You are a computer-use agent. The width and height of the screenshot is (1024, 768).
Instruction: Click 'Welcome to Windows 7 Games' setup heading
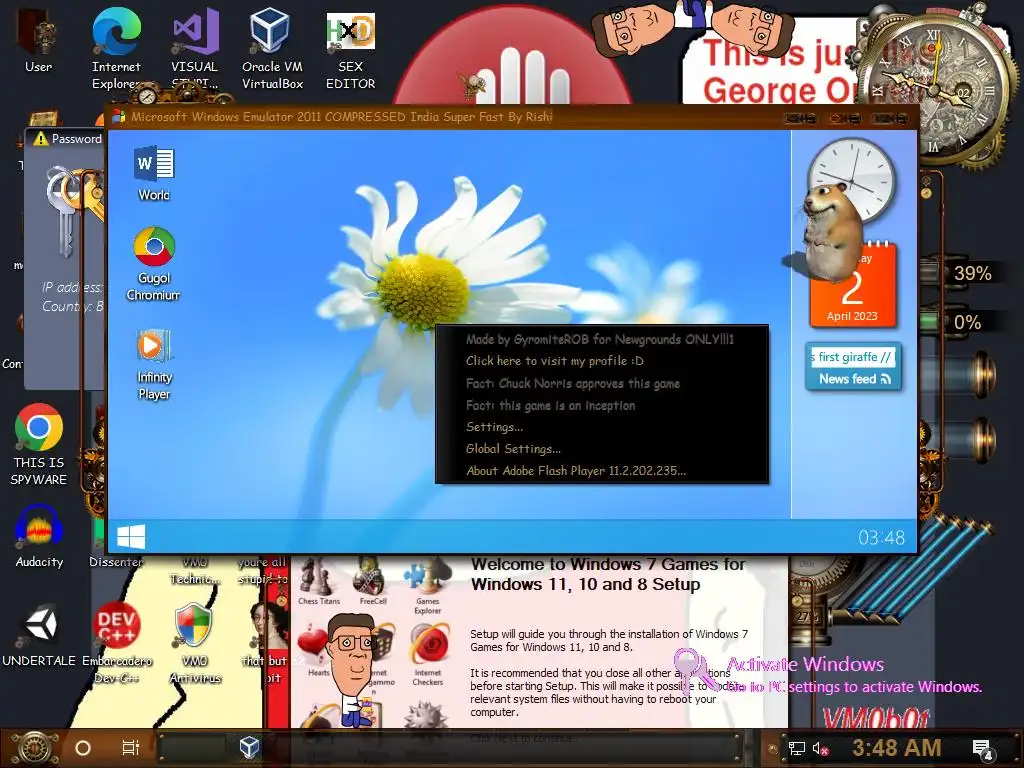607,574
